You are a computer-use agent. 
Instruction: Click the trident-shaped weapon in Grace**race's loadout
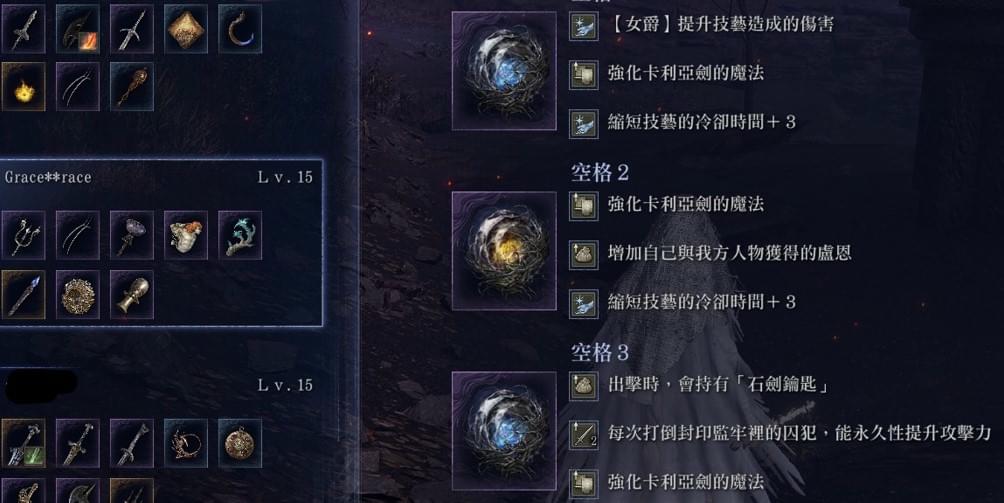tap(23, 235)
